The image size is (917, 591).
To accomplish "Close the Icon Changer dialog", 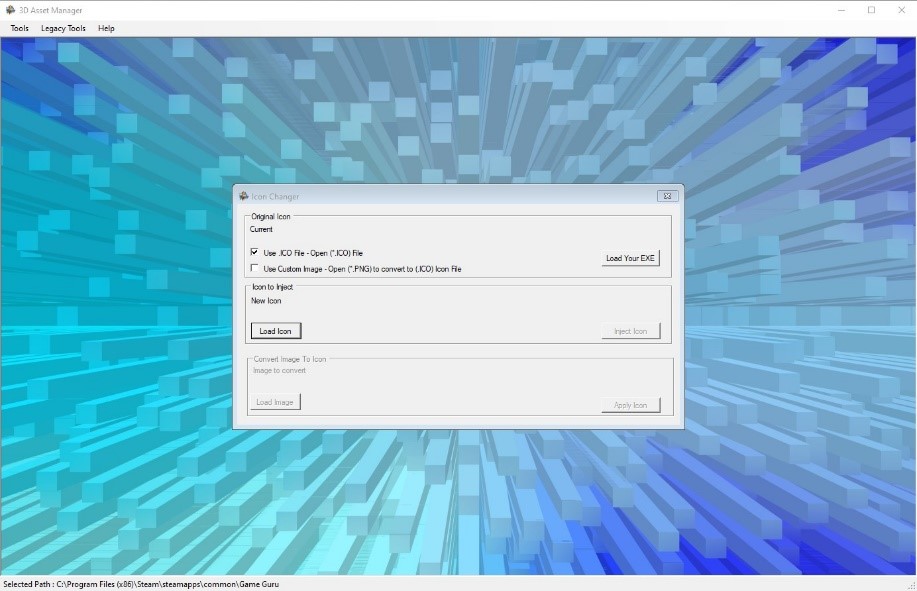I will click(667, 196).
